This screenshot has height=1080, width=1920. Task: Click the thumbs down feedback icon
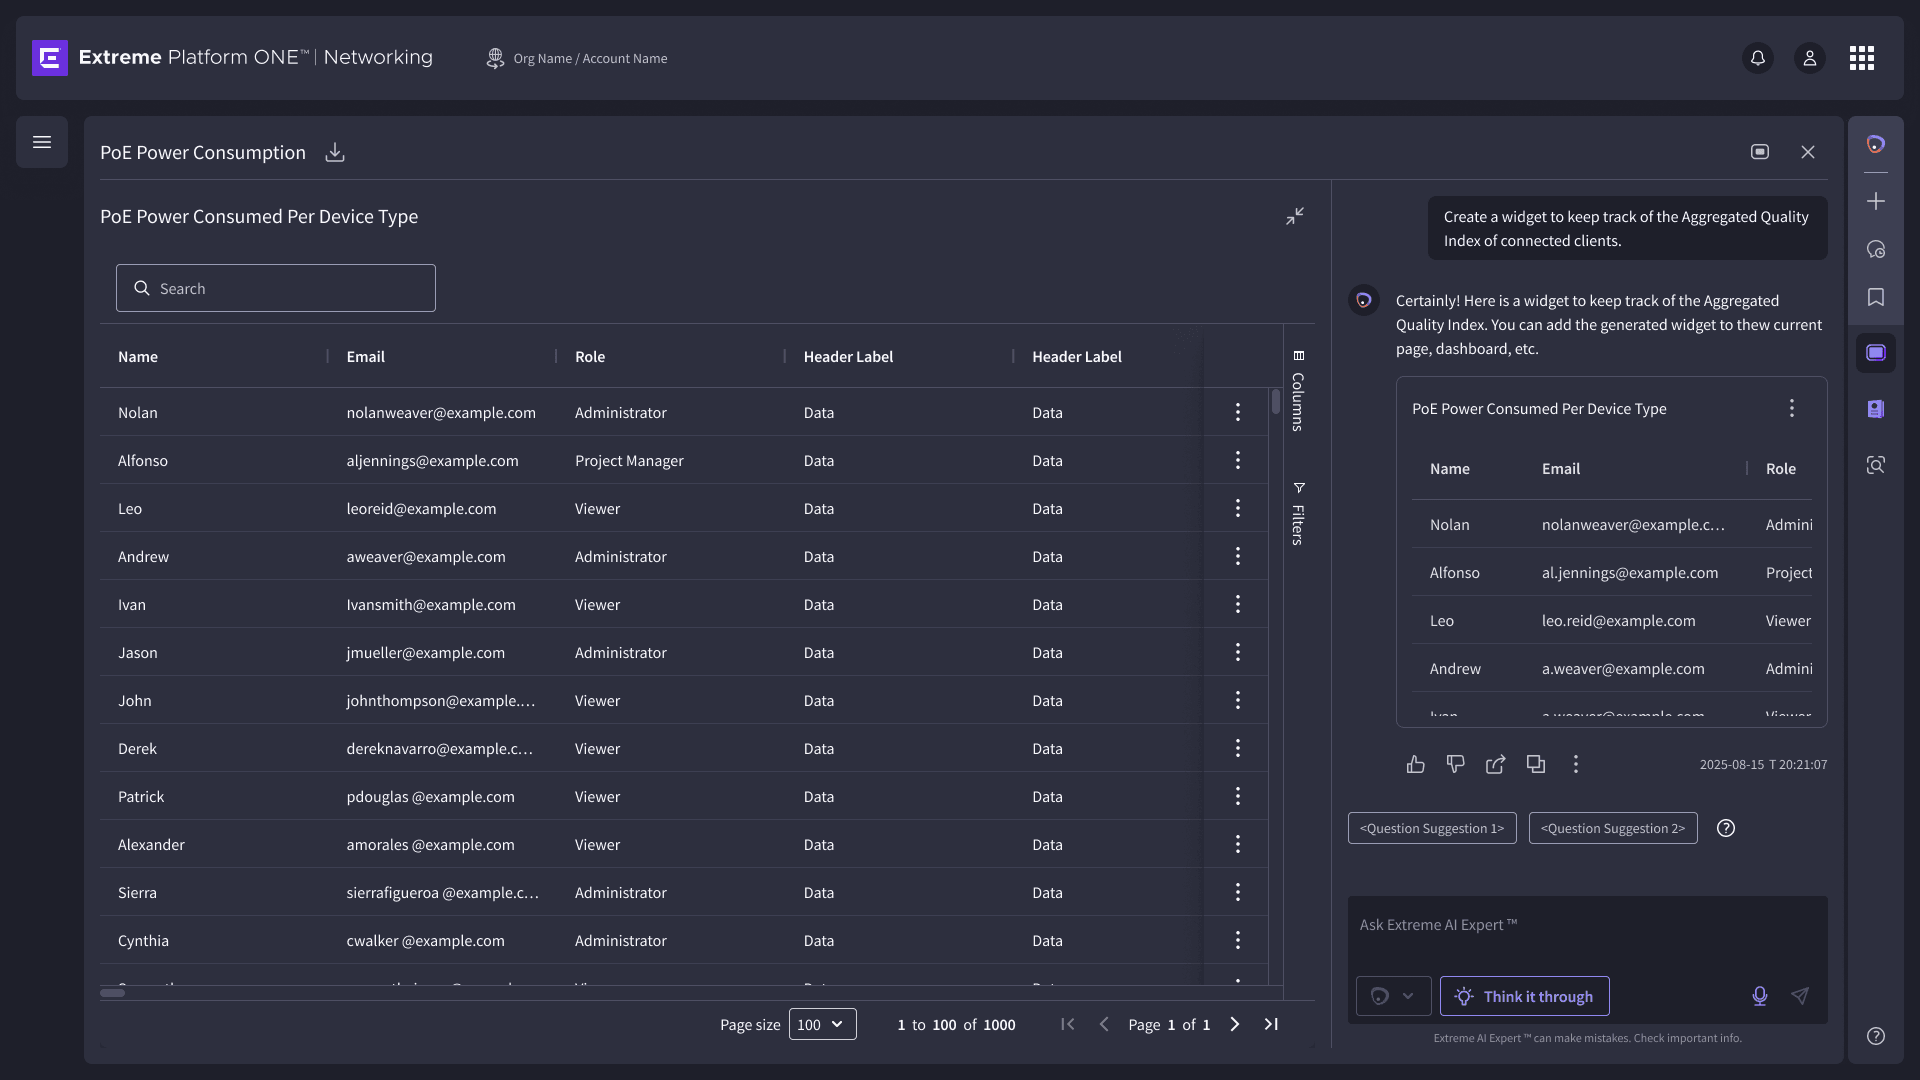coord(1455,765)
